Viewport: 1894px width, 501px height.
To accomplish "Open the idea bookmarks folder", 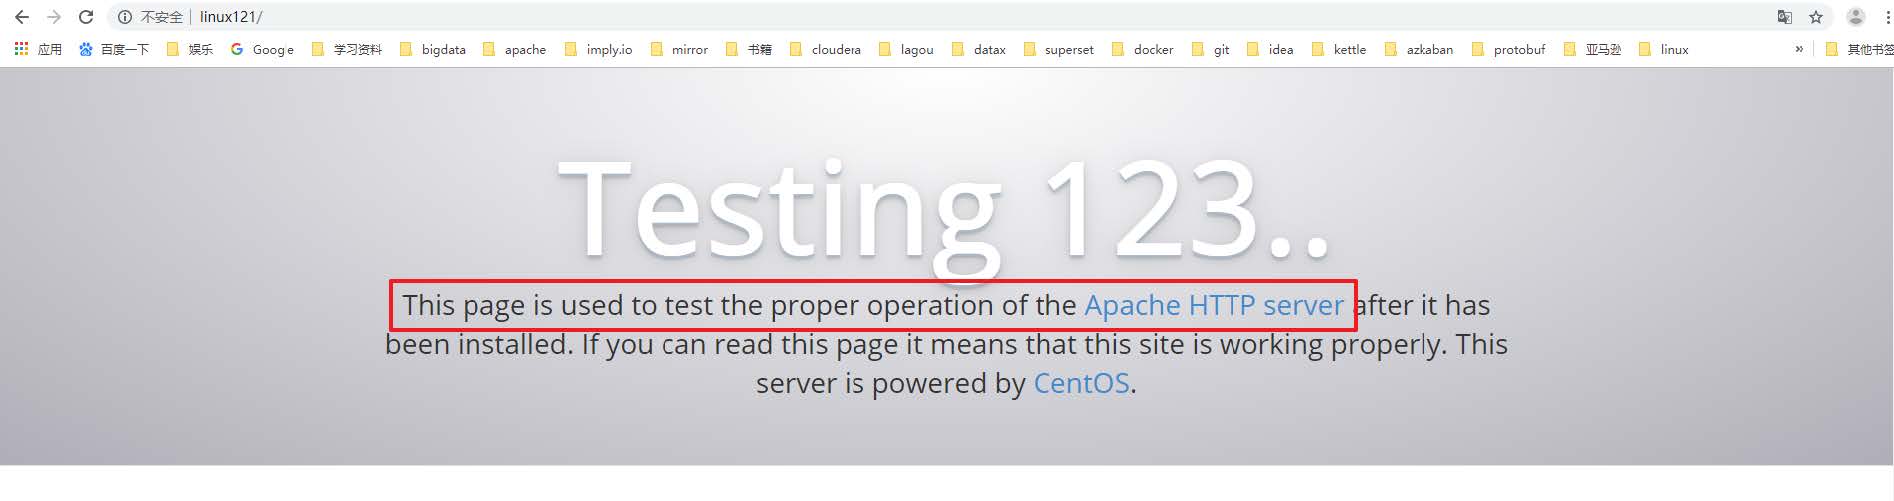I will (1270, 49).
